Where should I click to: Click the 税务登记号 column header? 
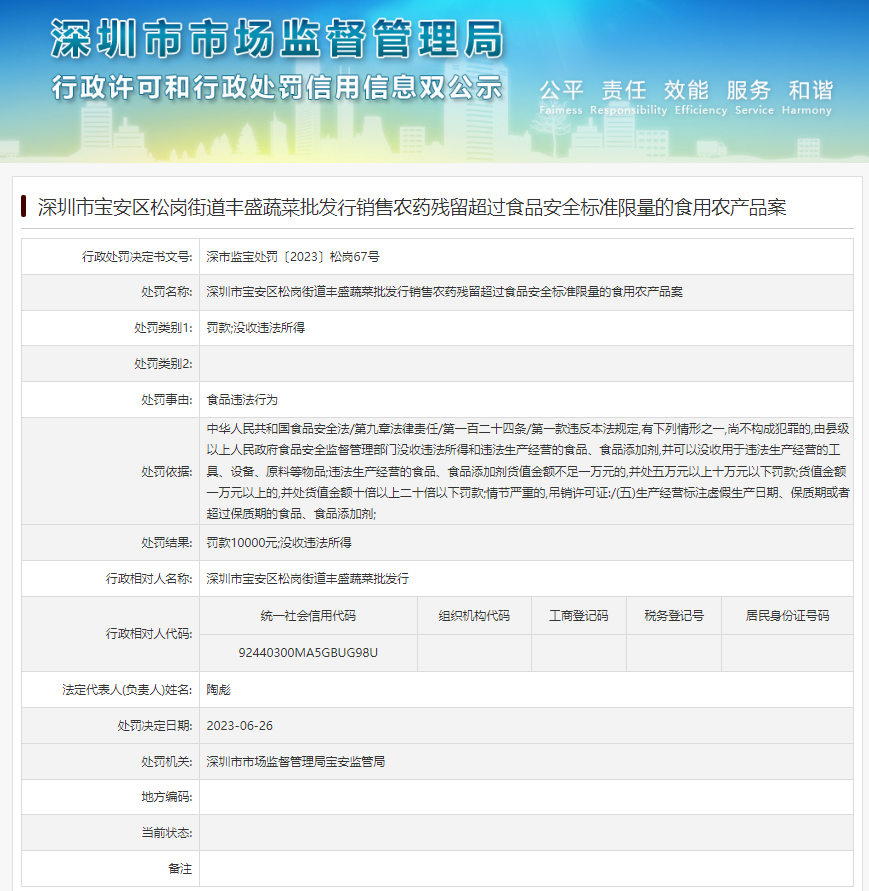pyautogui.click(x=674, y=615)
